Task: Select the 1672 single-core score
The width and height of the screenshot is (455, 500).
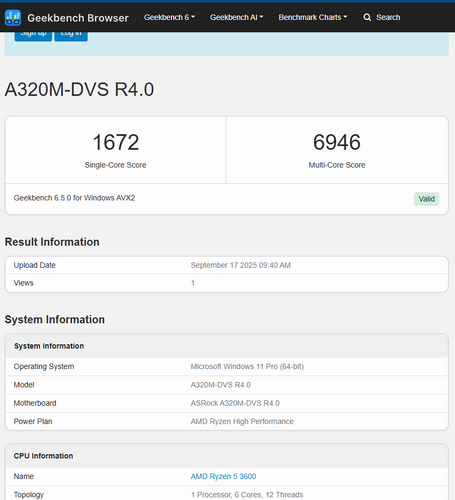Action: (x=116, y=142)
